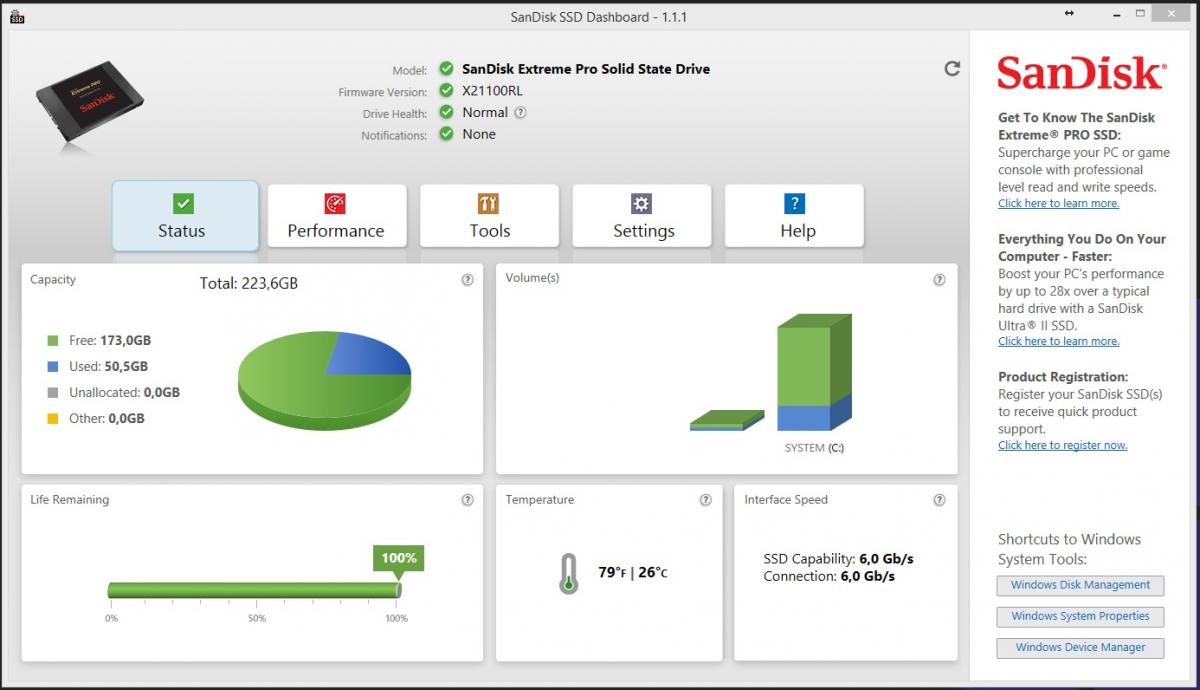Click the Drive Health 'Normal' value

tap(485, 113)
